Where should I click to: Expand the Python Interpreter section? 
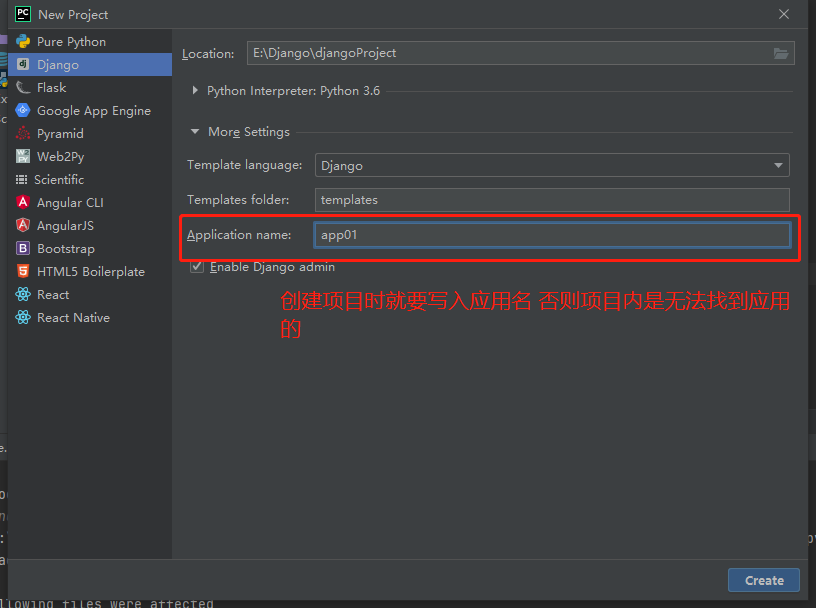195,90
